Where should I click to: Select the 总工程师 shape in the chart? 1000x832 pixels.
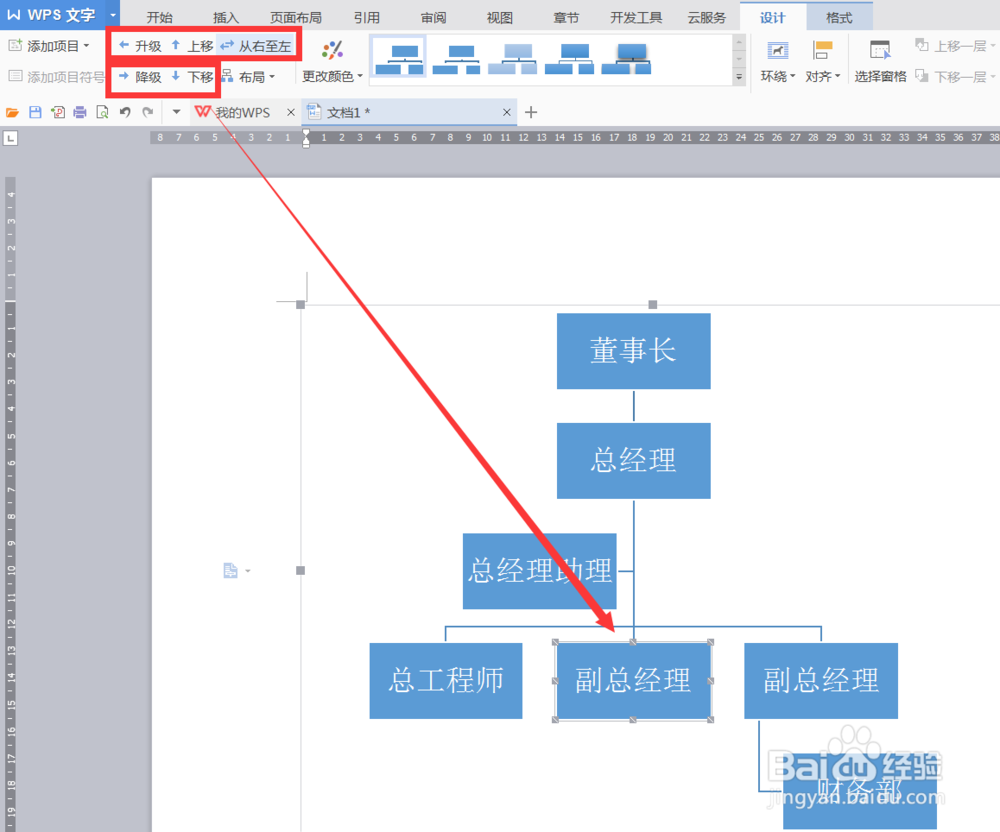coord(446,681)
